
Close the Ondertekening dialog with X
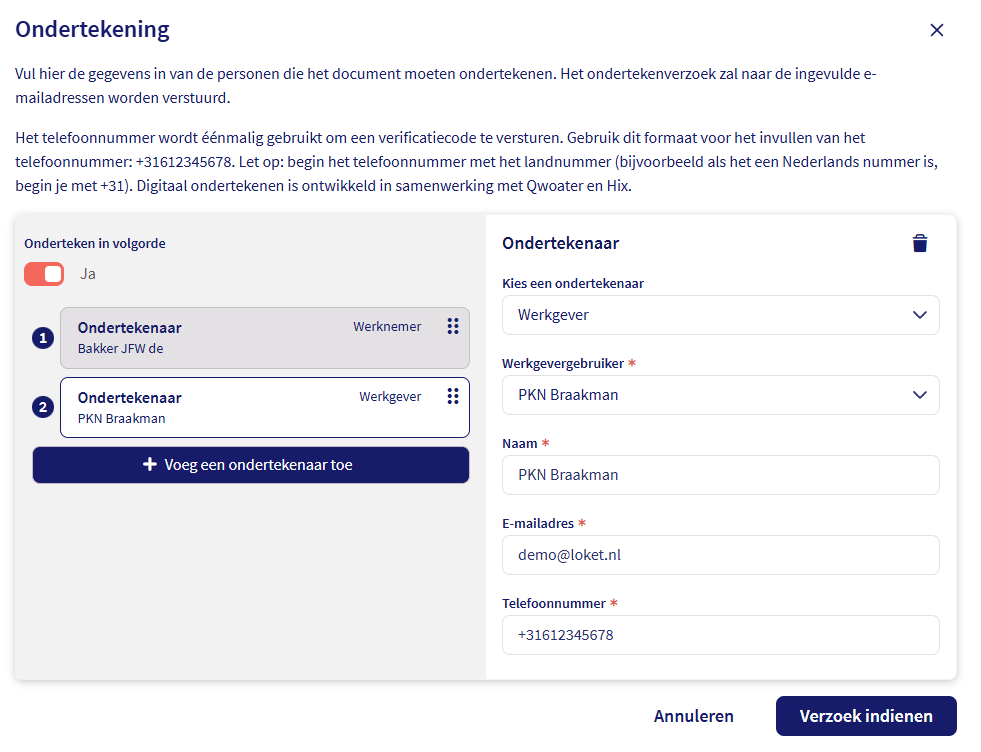coord(937,30)
